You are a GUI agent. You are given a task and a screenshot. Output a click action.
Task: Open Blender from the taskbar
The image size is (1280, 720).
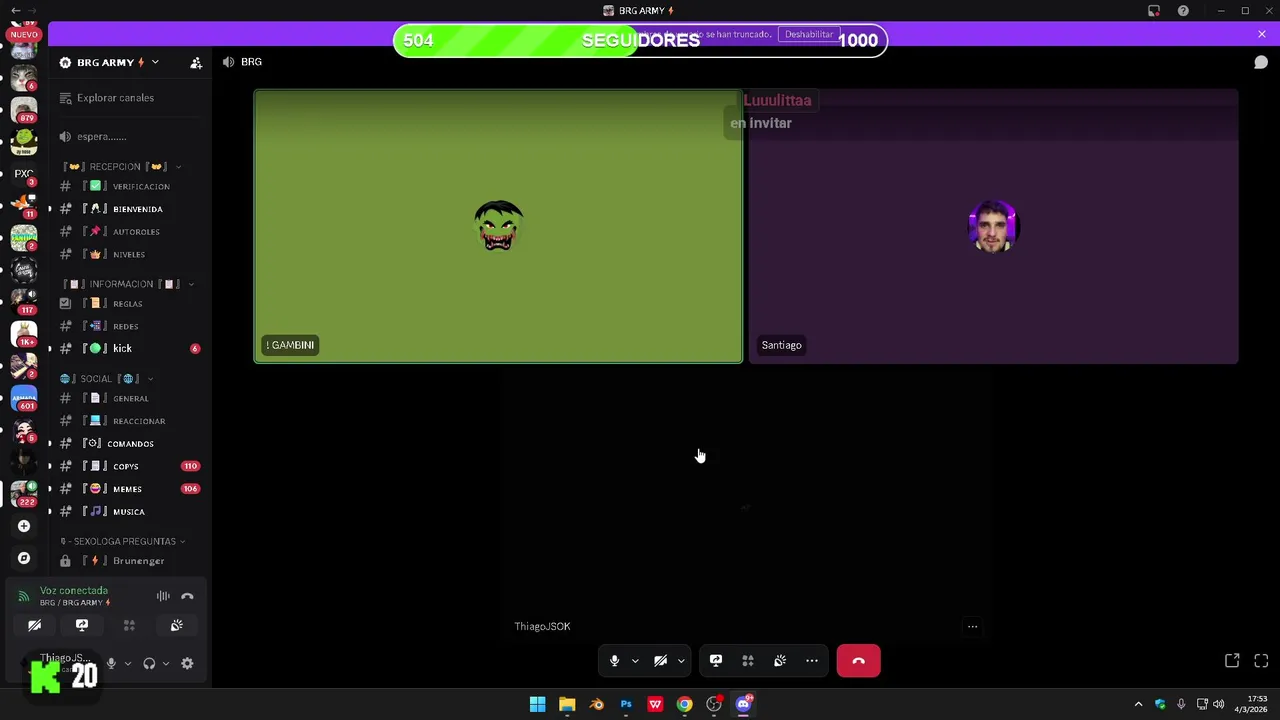pos(596,704)
